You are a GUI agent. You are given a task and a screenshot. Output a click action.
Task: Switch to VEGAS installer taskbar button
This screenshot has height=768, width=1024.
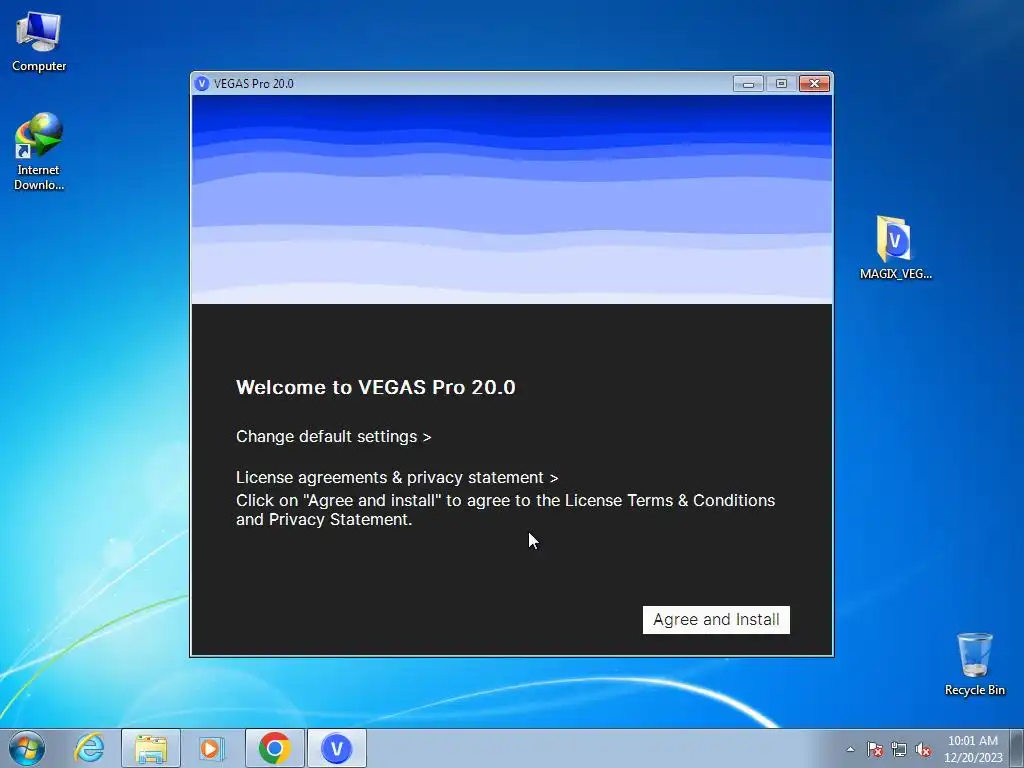pyautogui.click(x=336, y=748)
